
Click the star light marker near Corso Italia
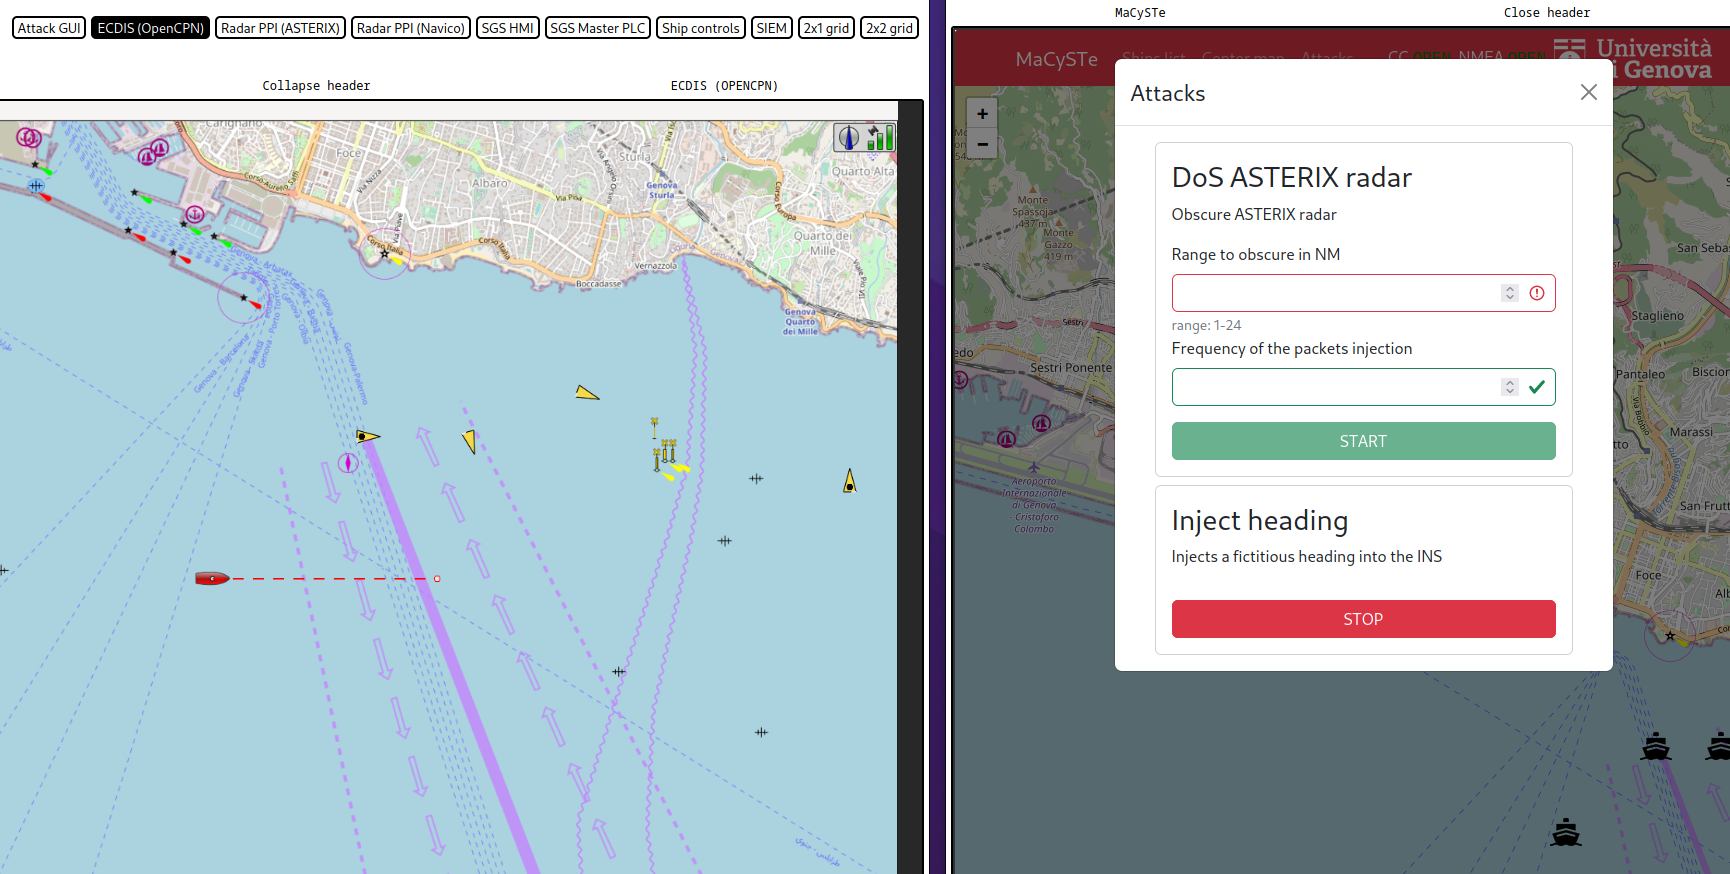[x=384, y=253]
